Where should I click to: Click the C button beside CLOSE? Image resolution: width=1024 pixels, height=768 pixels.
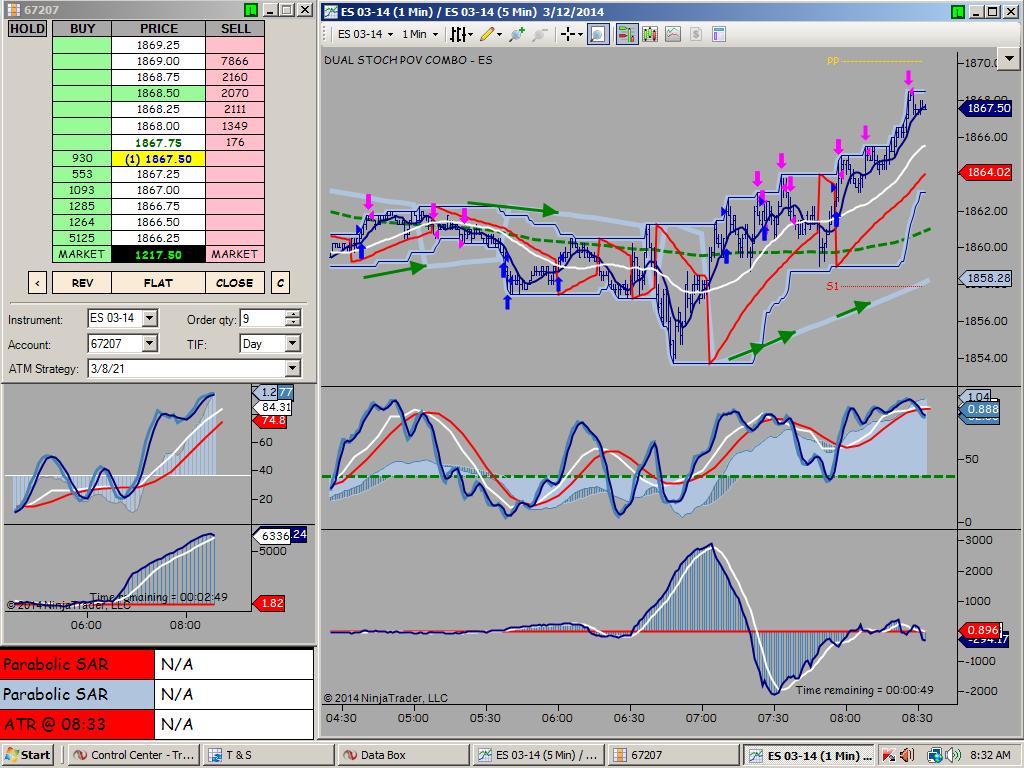tap(280, 283)
